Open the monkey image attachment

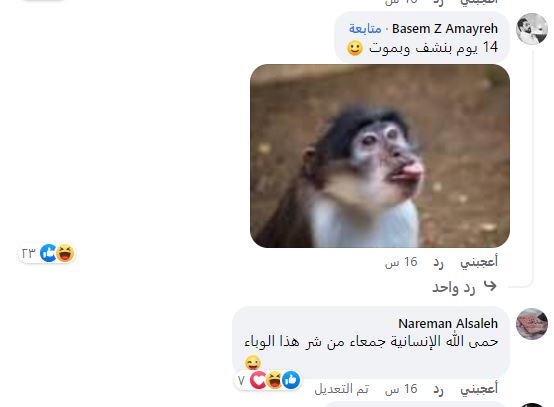pos(380,156)
